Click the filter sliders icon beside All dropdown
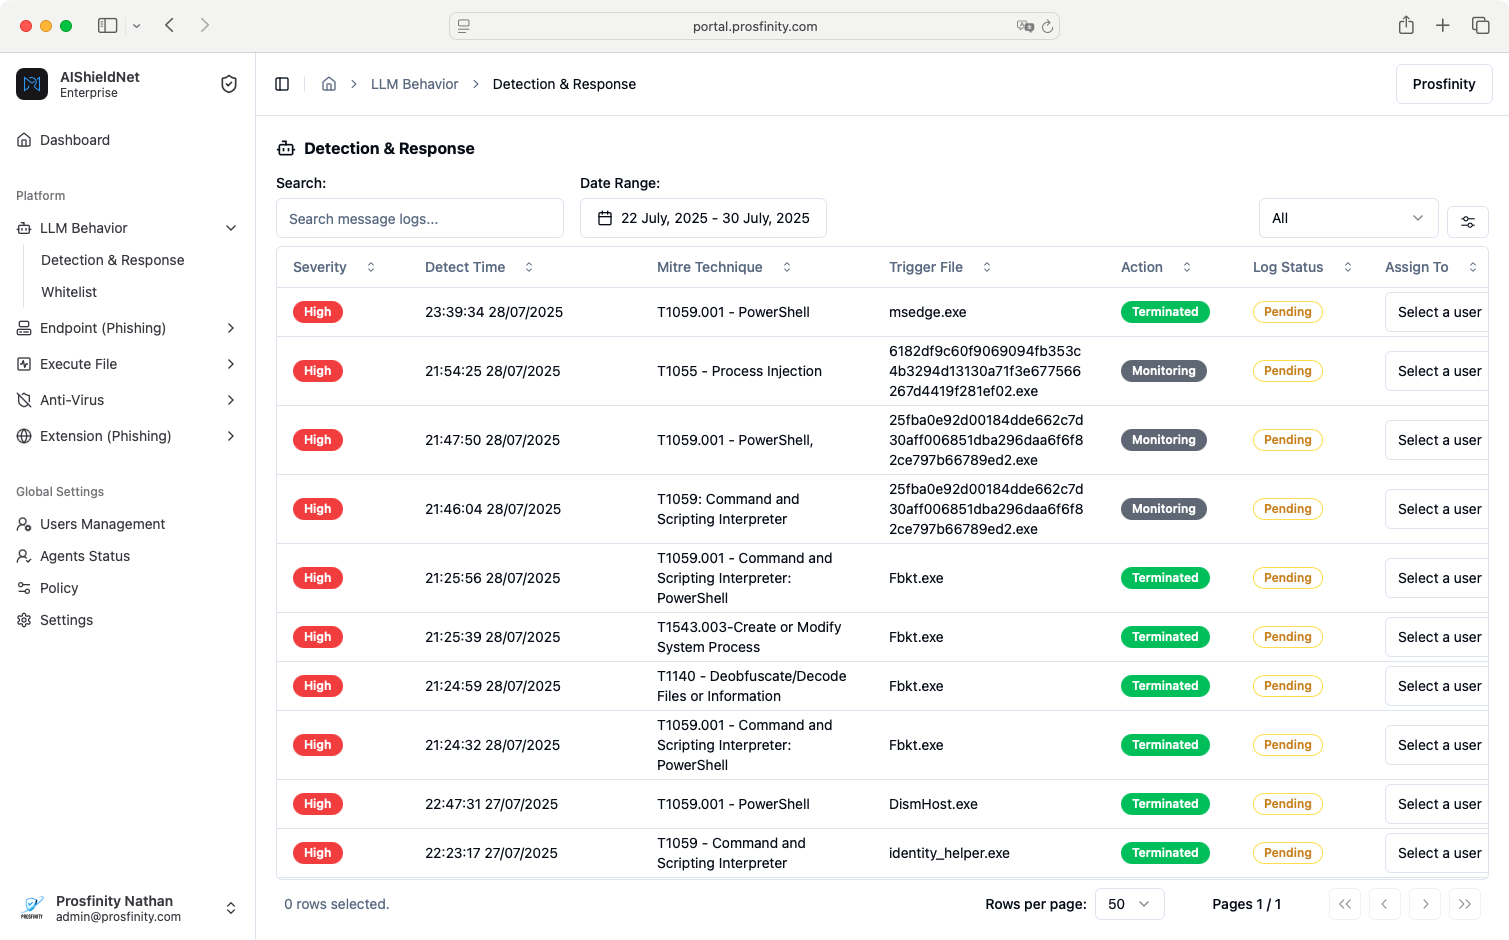This screenshot has height=940, width=1509. click(x=1467, y=221)
